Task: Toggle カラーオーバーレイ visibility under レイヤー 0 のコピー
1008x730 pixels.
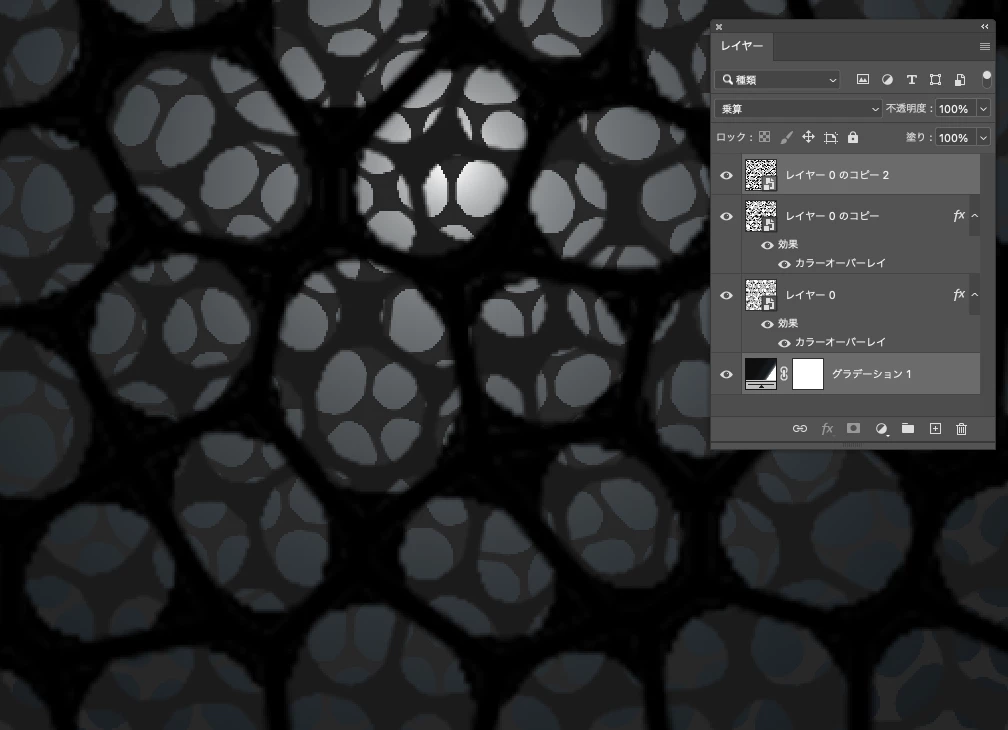Action: tap(784, 264)
